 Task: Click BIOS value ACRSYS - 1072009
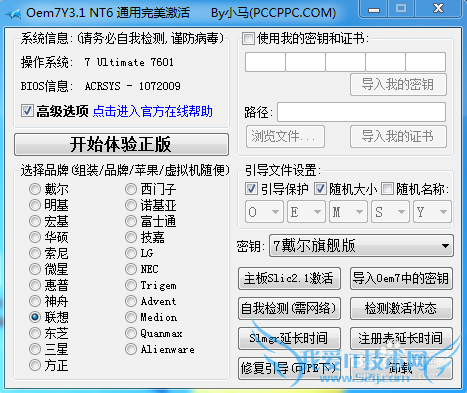click(133, 86)
